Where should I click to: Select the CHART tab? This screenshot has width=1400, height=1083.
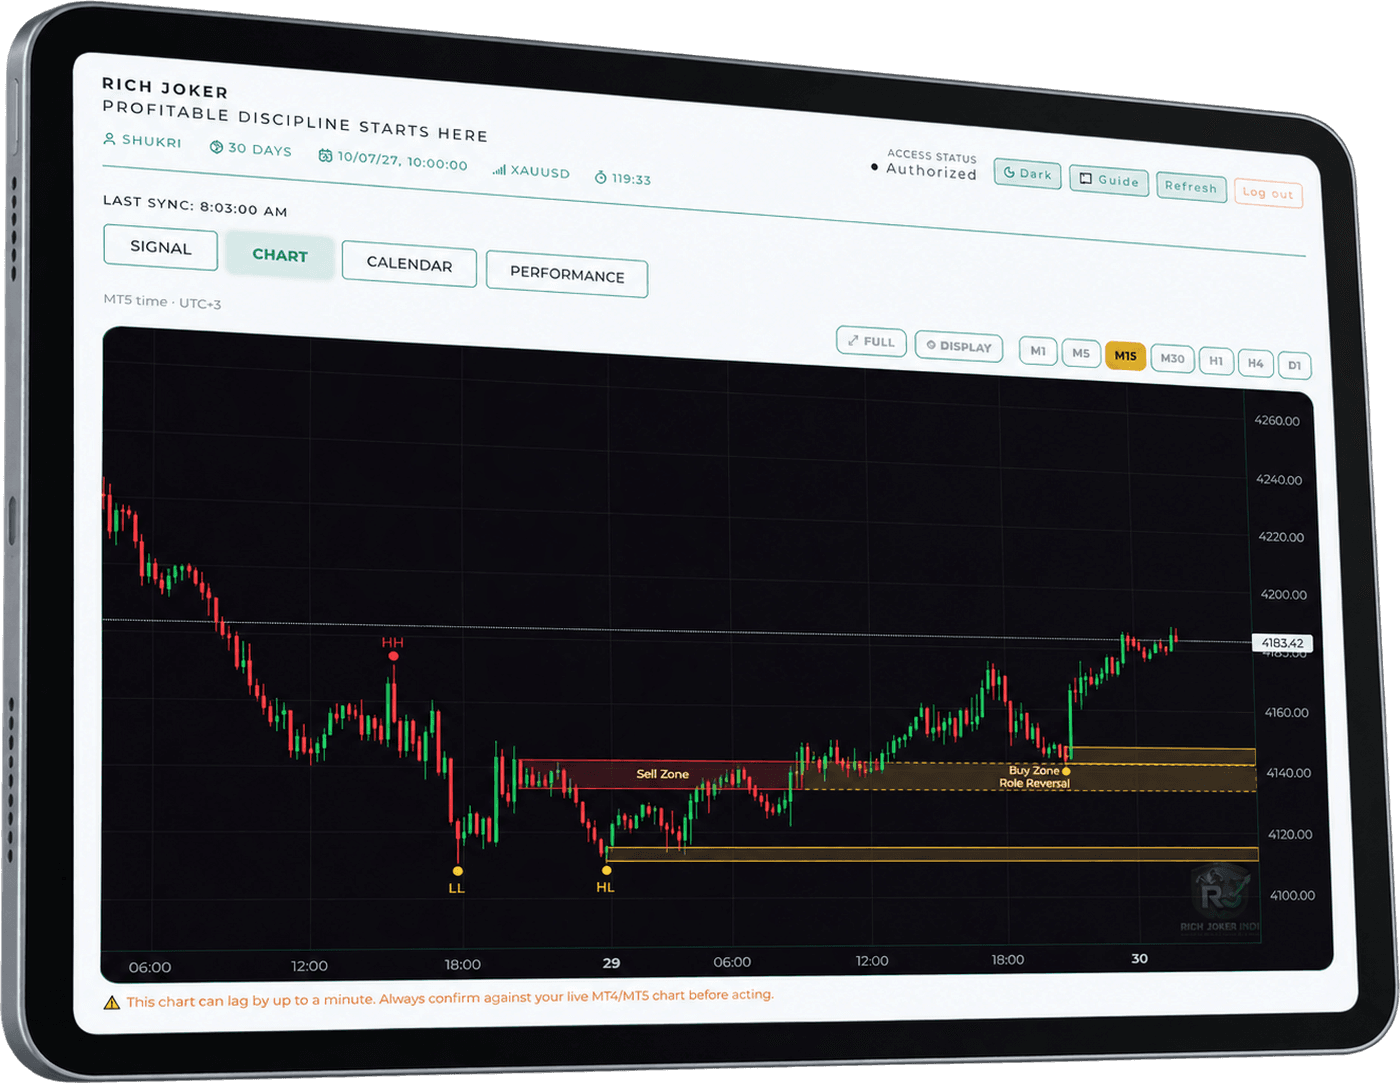[280, 255]
